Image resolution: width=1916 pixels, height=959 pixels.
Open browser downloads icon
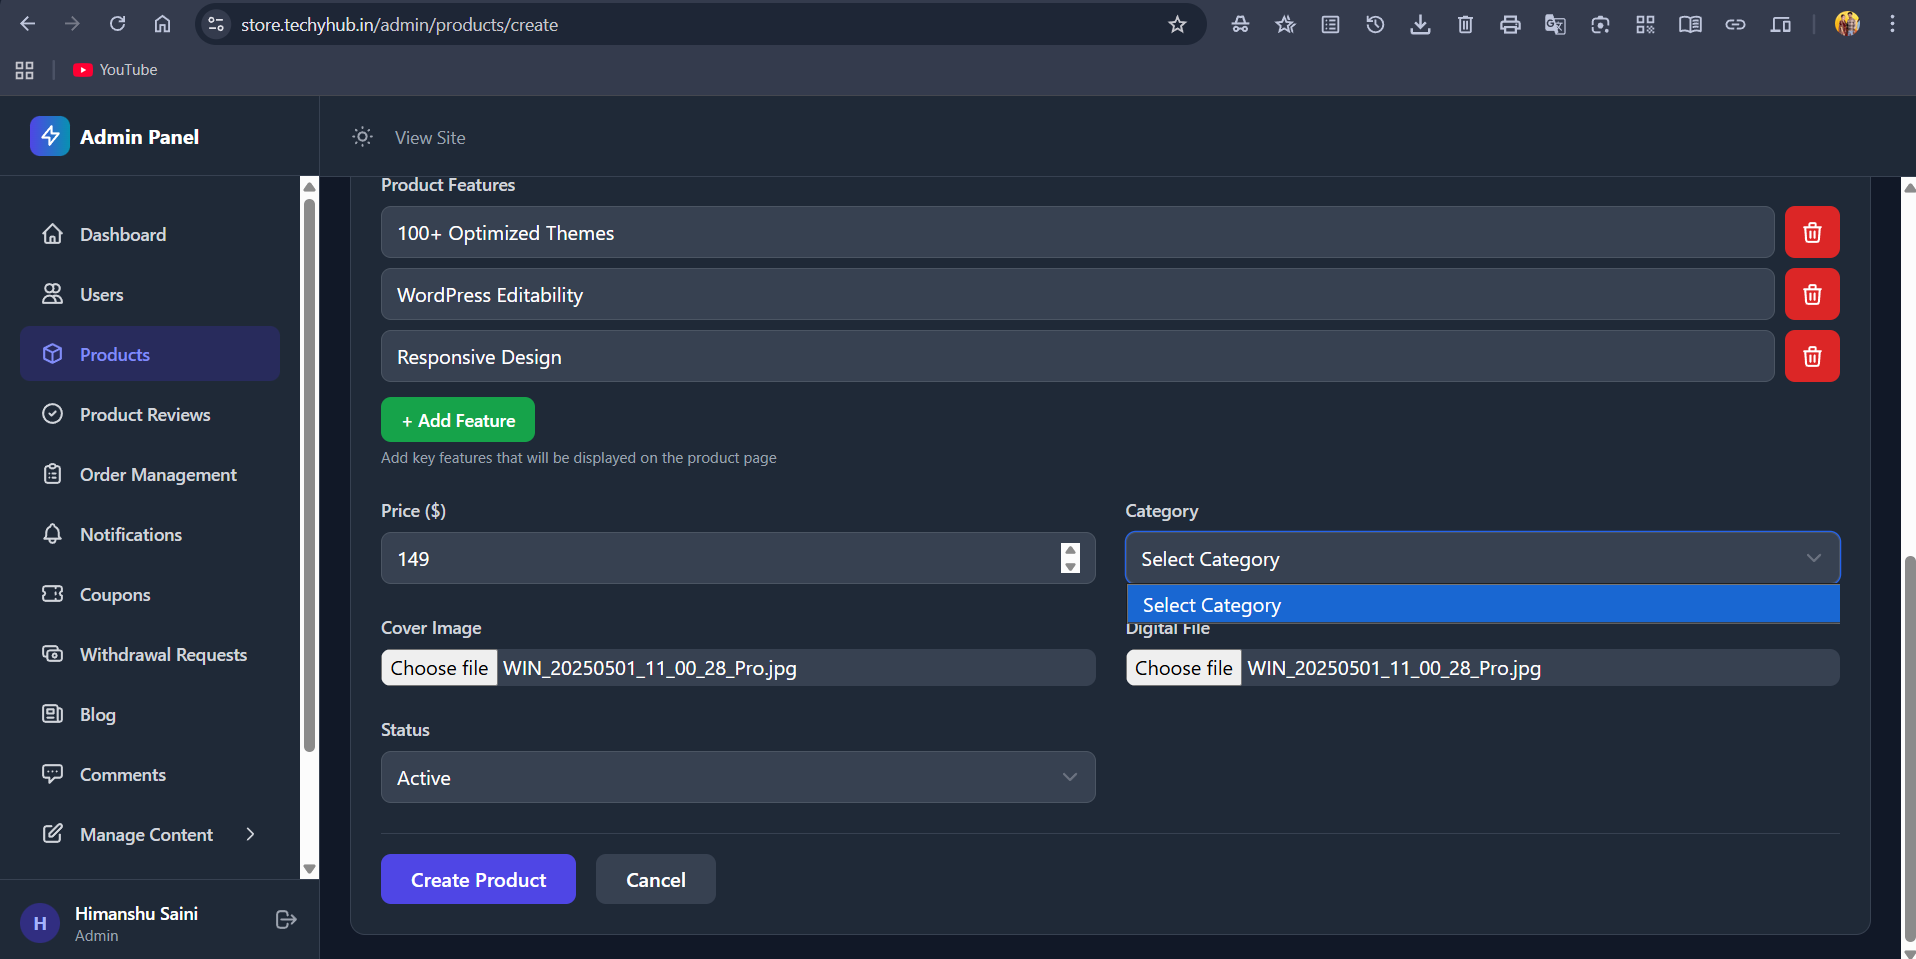pyautogui.click(x=1420, y=25)
